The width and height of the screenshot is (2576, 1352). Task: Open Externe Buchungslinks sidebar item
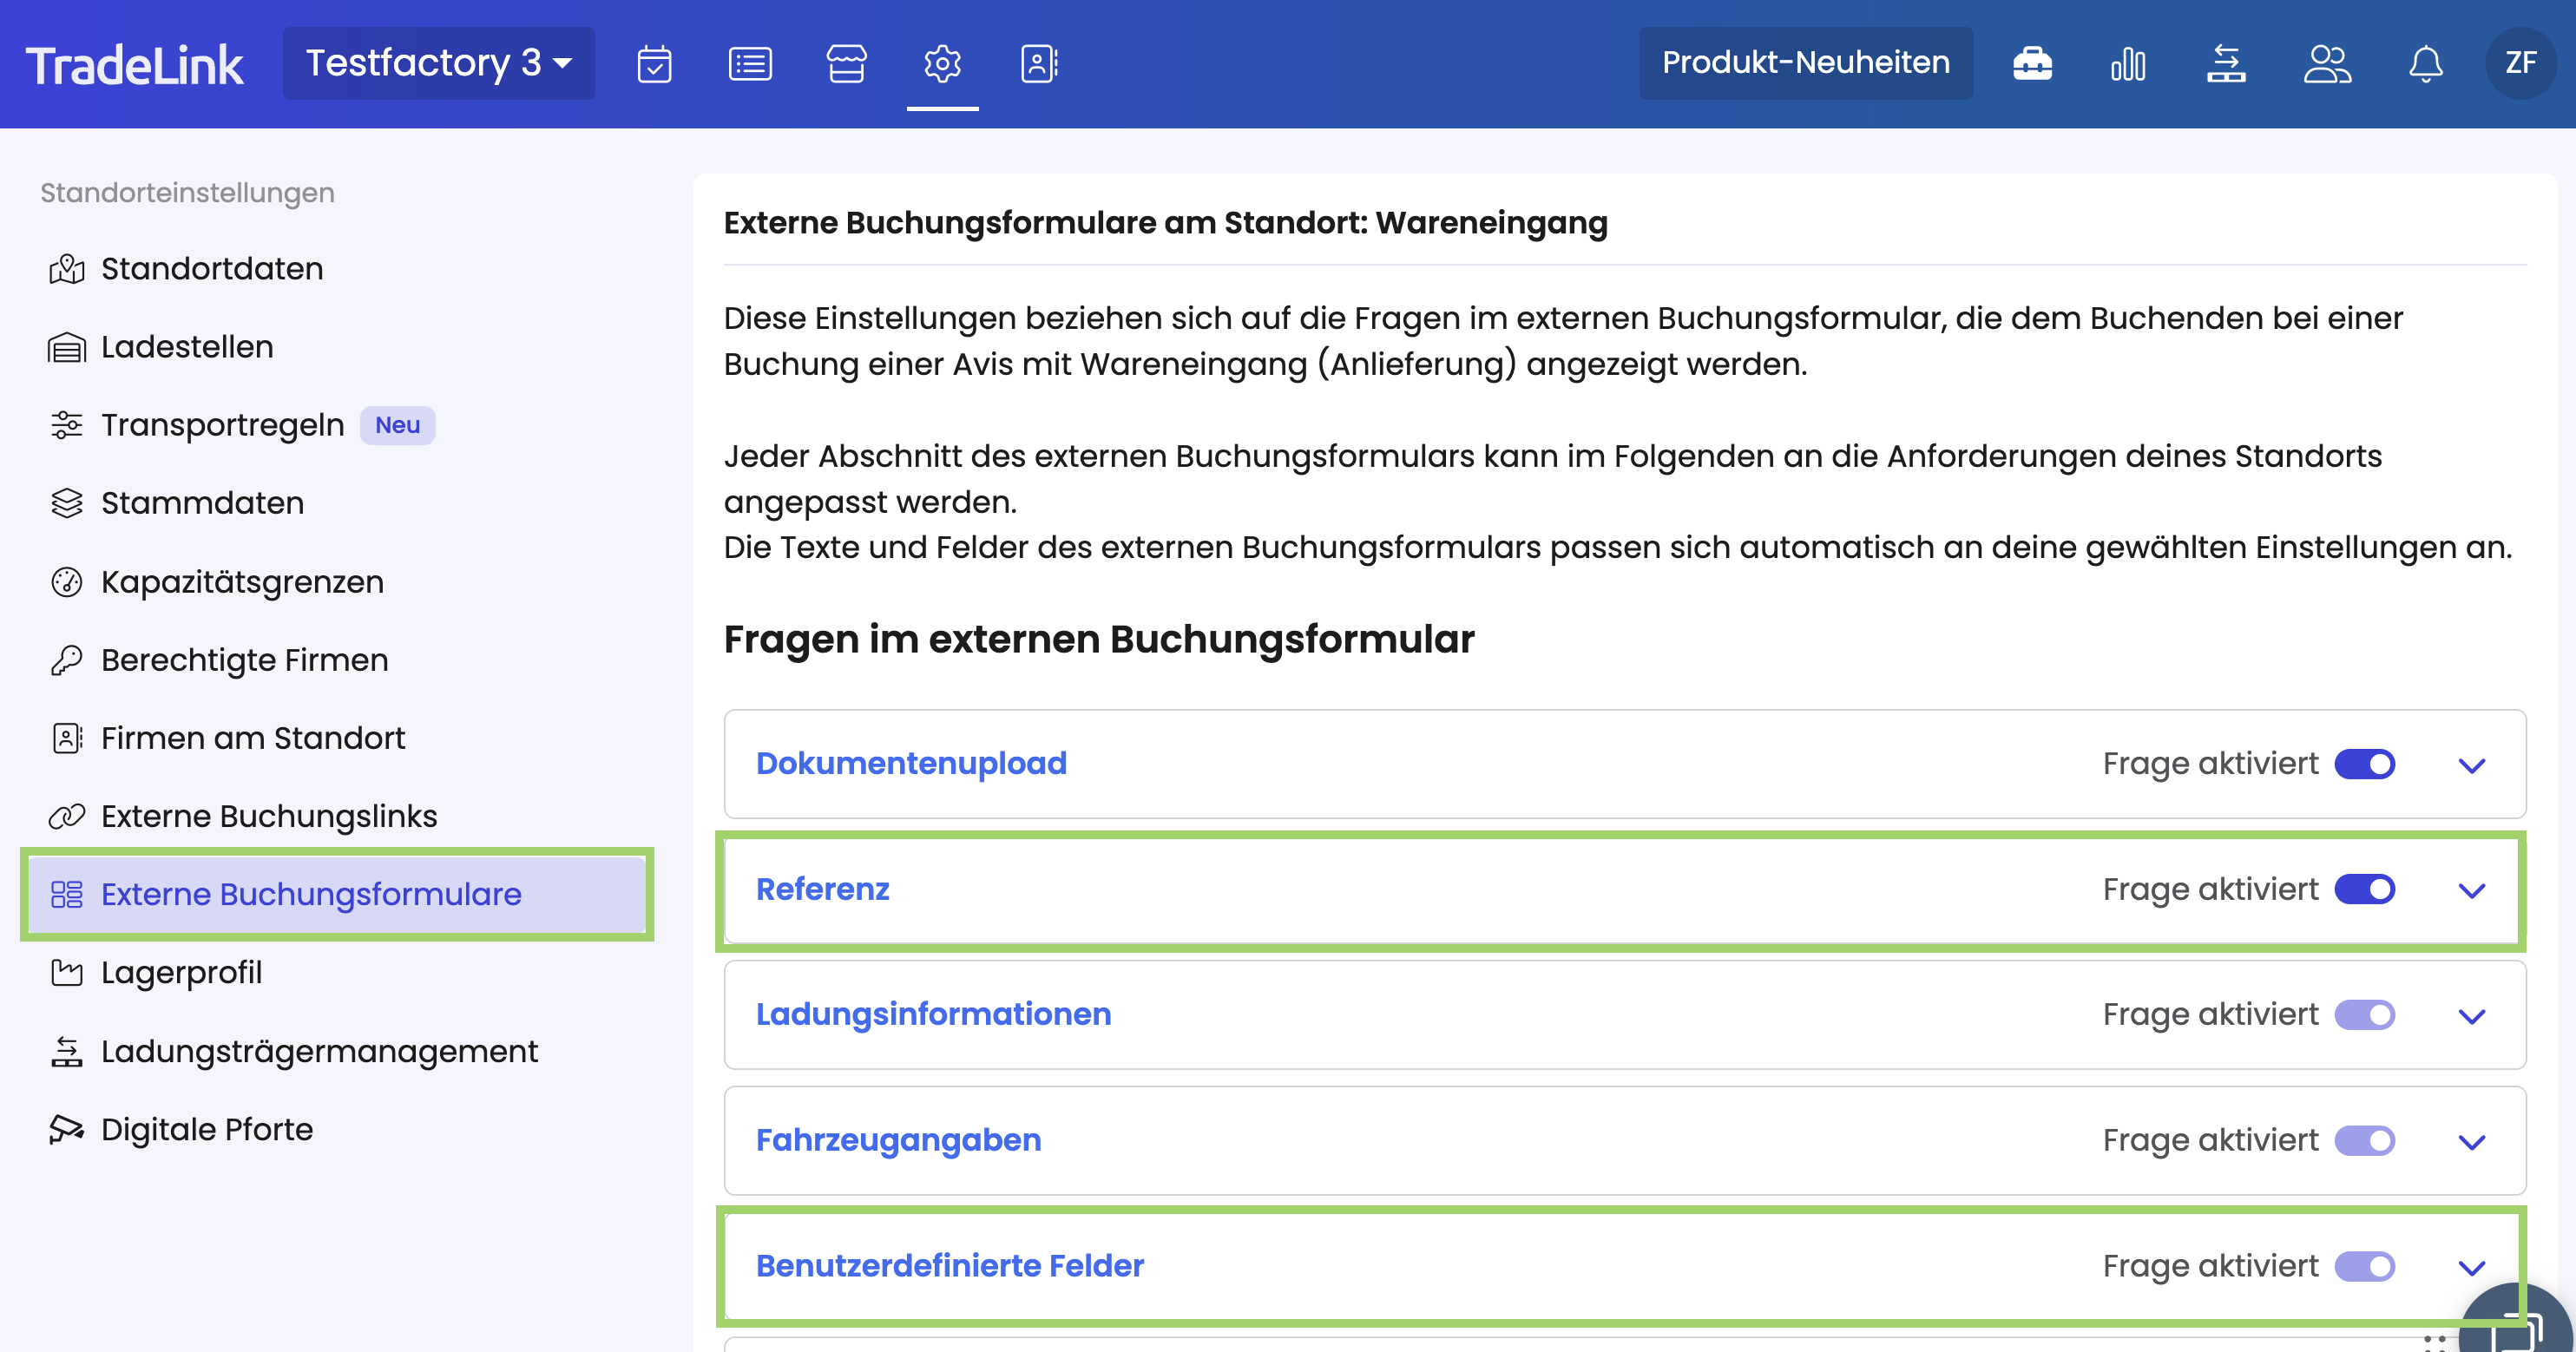click(x=269, y=816)
